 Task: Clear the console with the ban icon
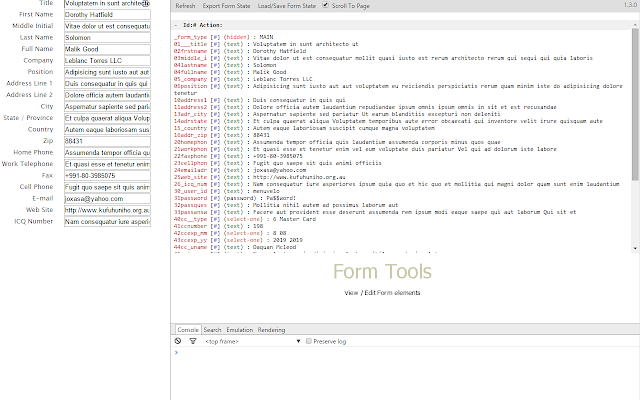click(178, 341)
